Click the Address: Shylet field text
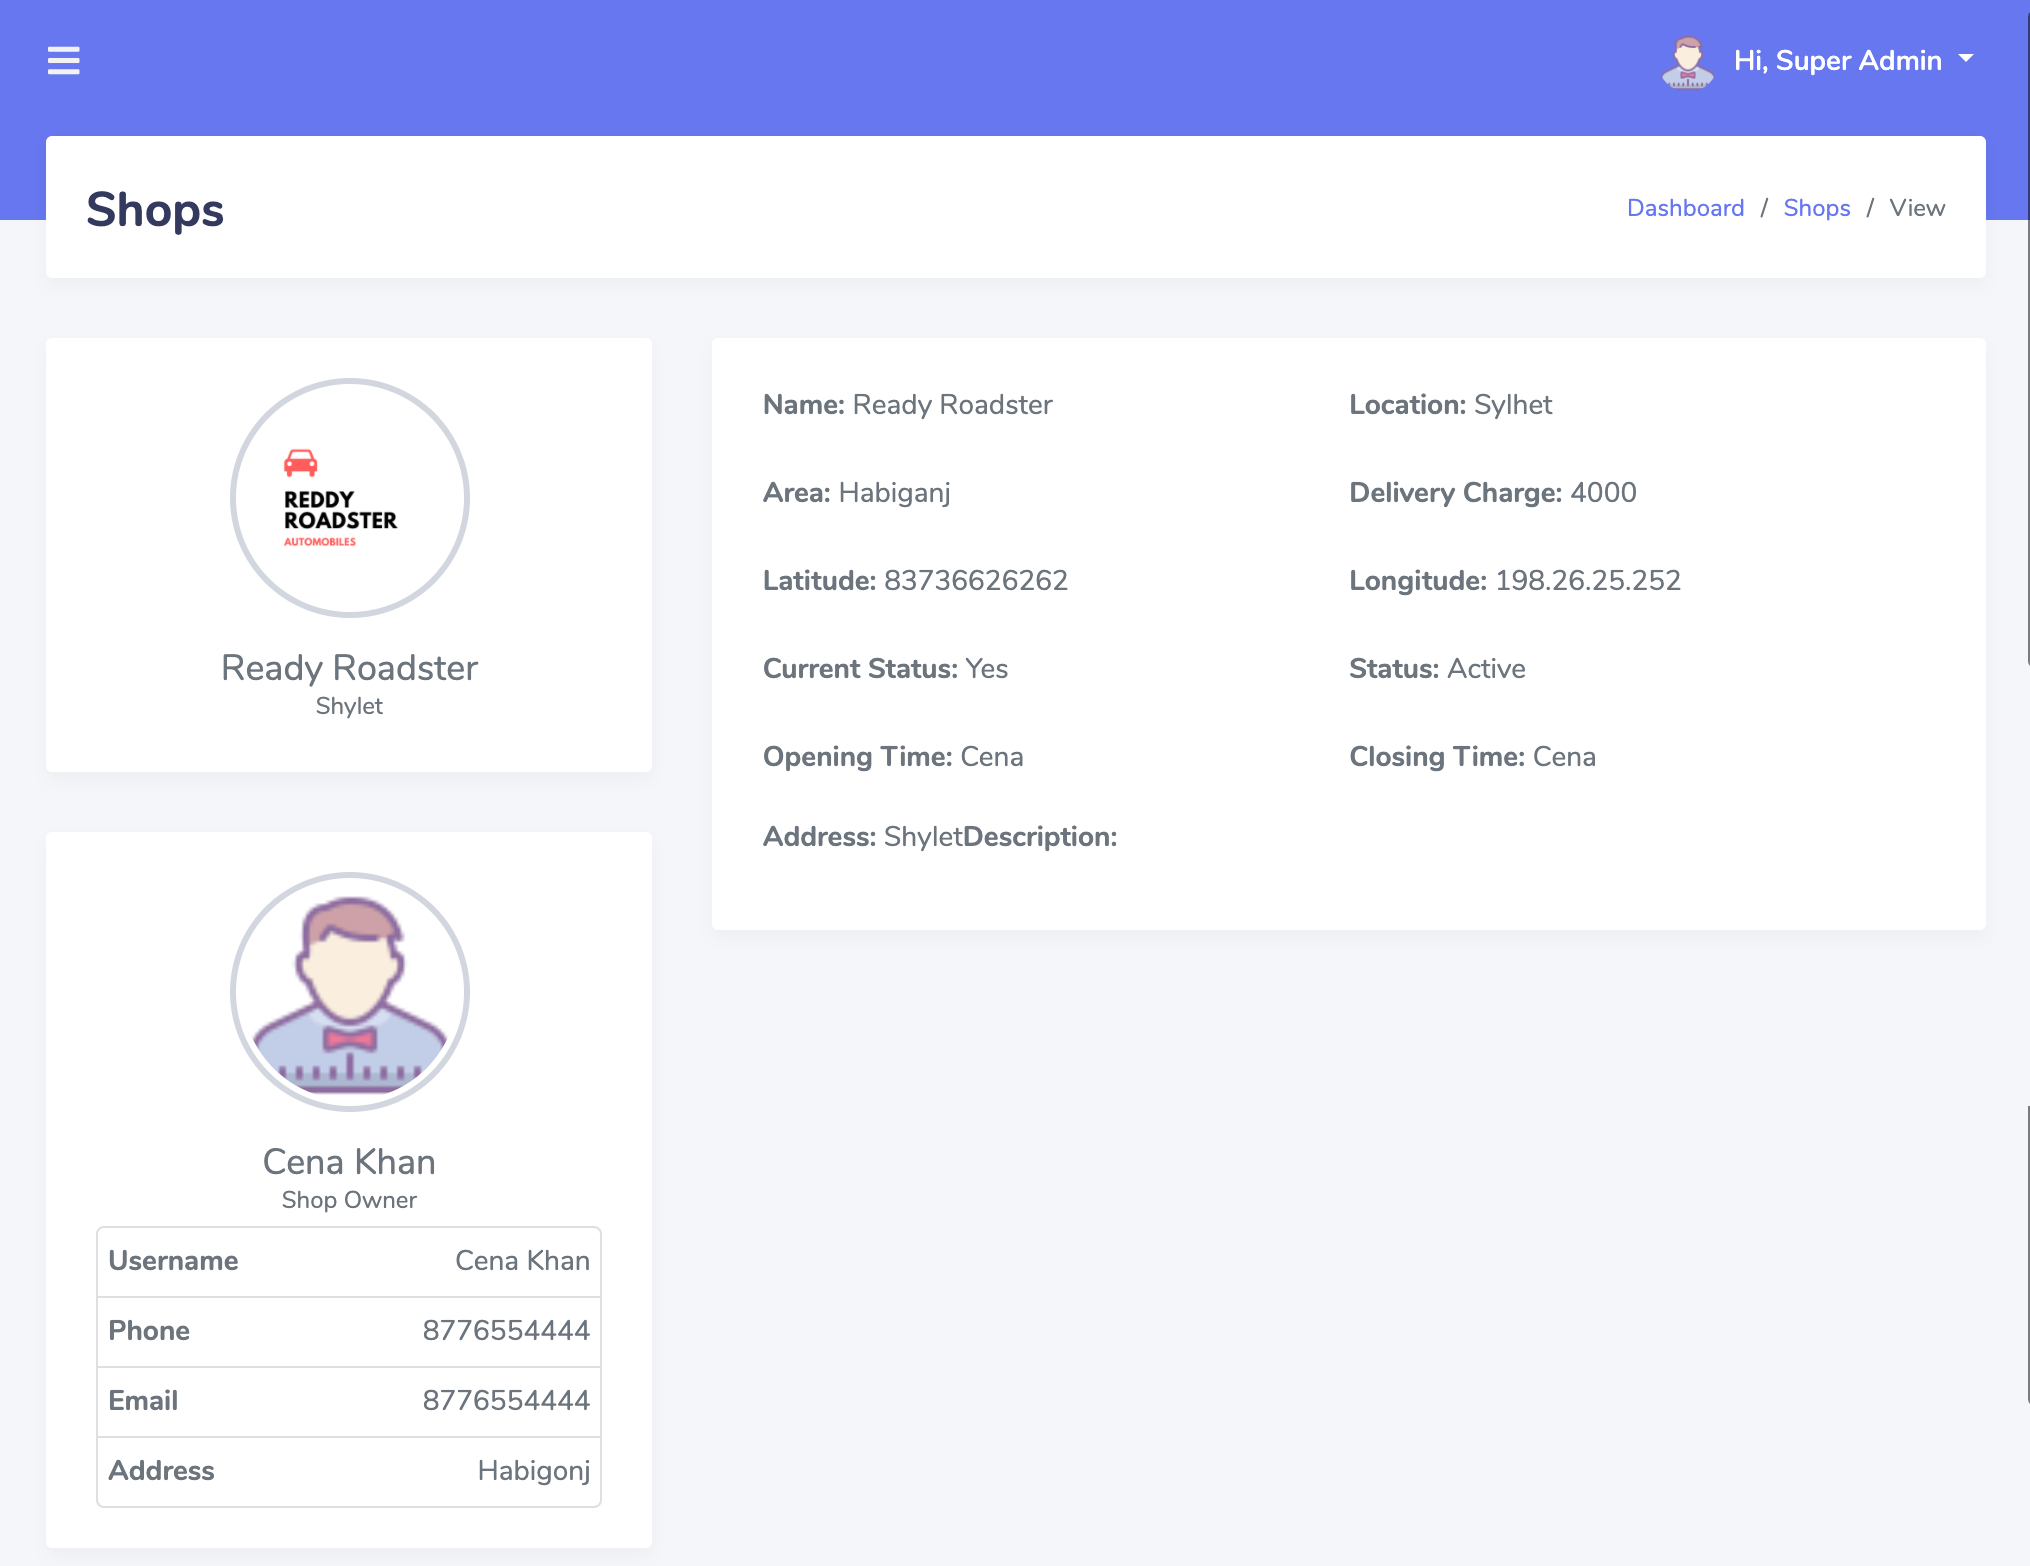Viewport: 2030px width, 1566px height. (862, 837)
